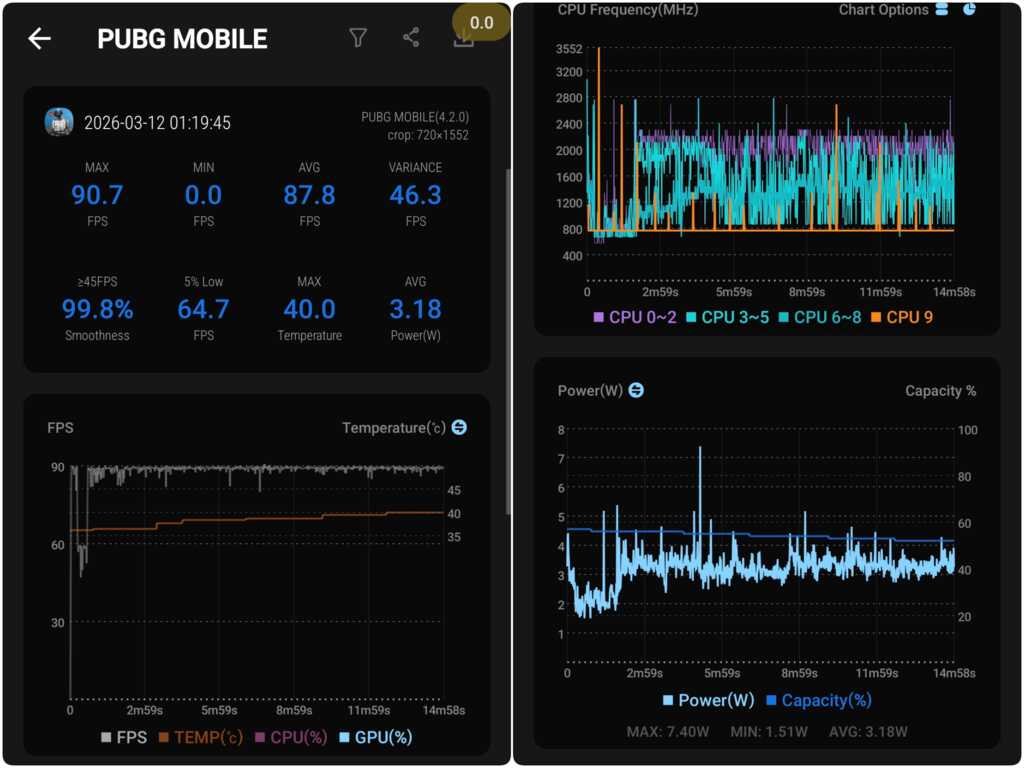Click the pie-chart icon beside Chart Options
This screenshot has width=1024, height=768.
[x=968, y=10]
